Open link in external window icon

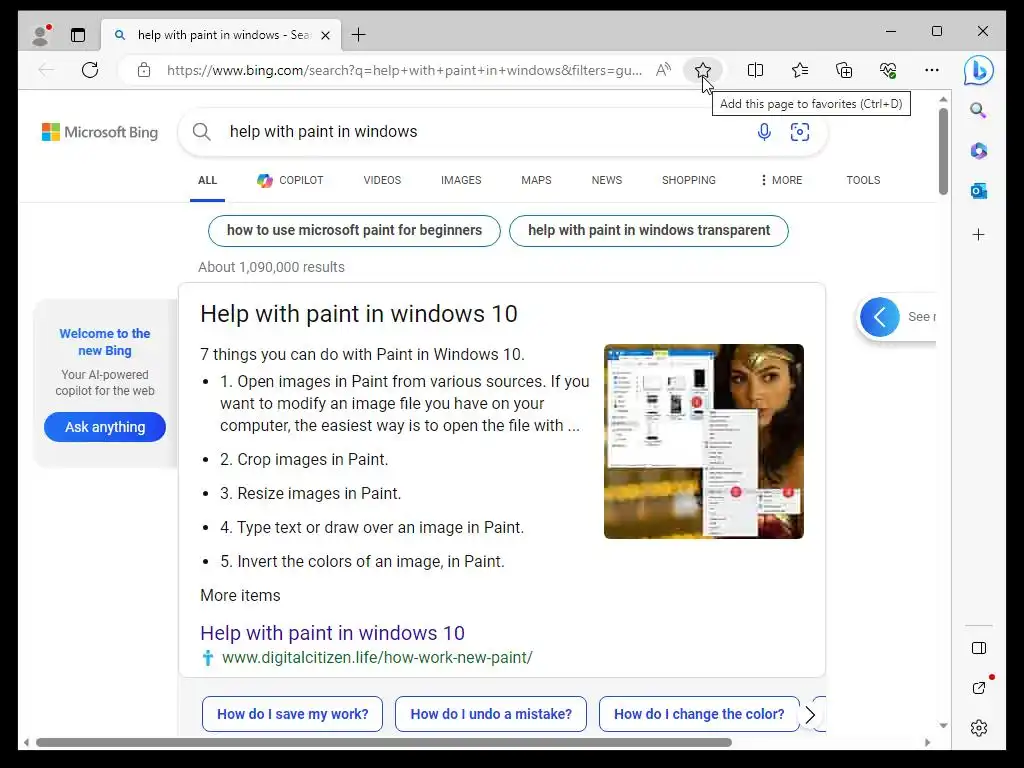(x=978, y=688)
